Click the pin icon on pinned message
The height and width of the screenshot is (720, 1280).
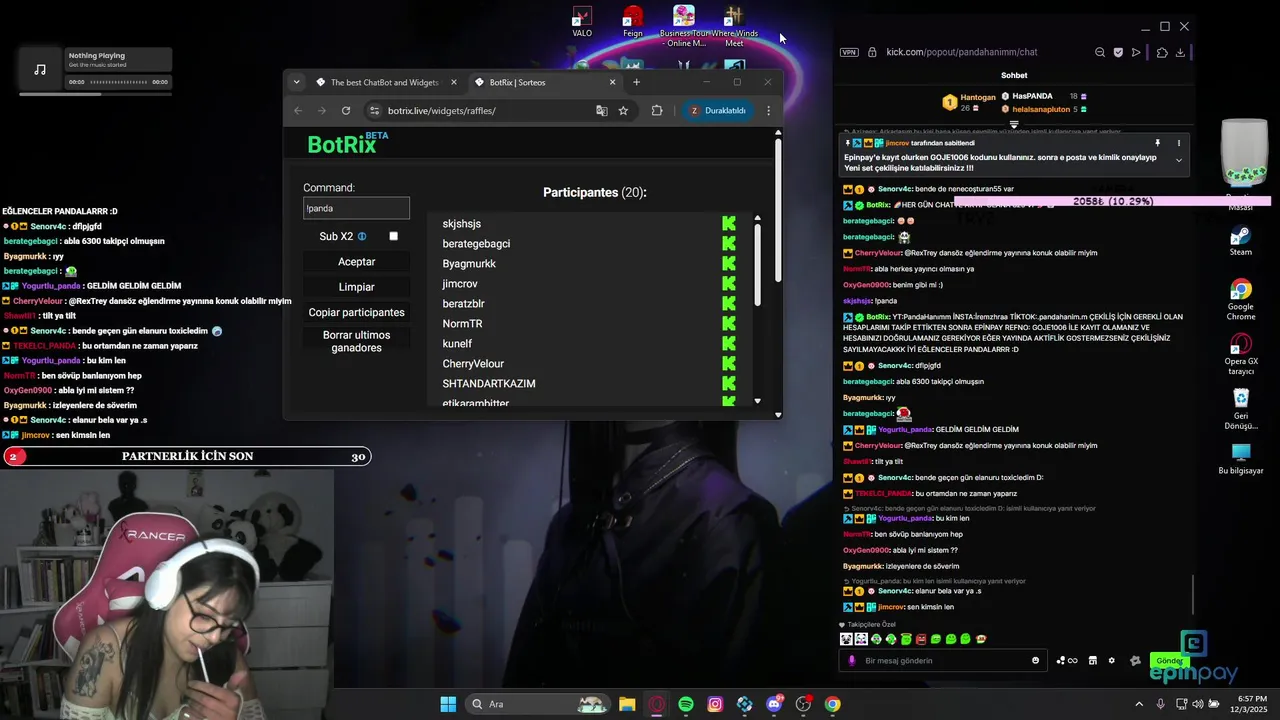[1157, 143]
